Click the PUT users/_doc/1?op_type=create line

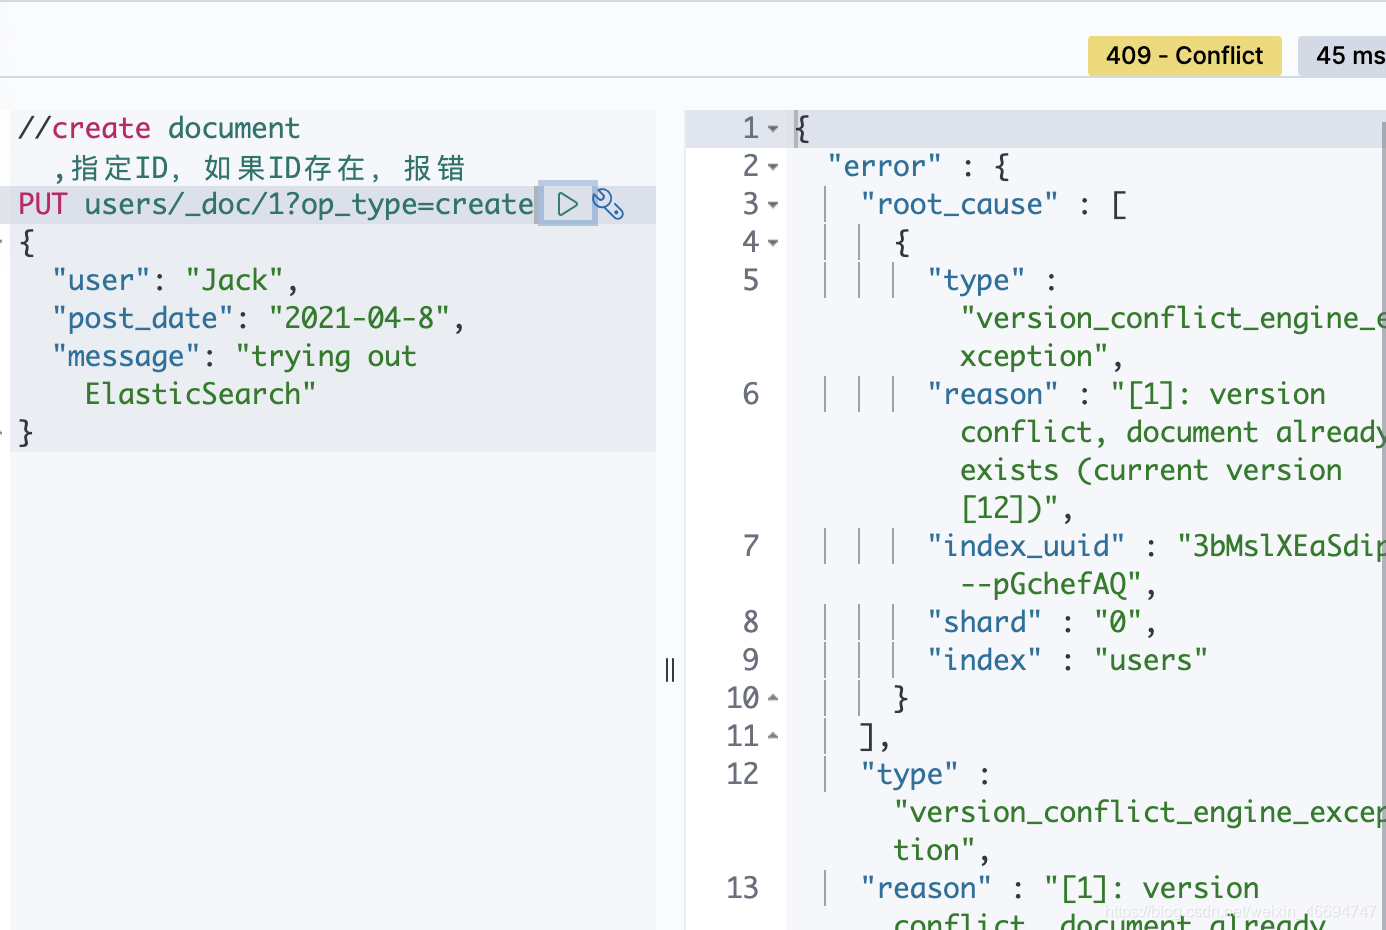(x=276, y=204)
